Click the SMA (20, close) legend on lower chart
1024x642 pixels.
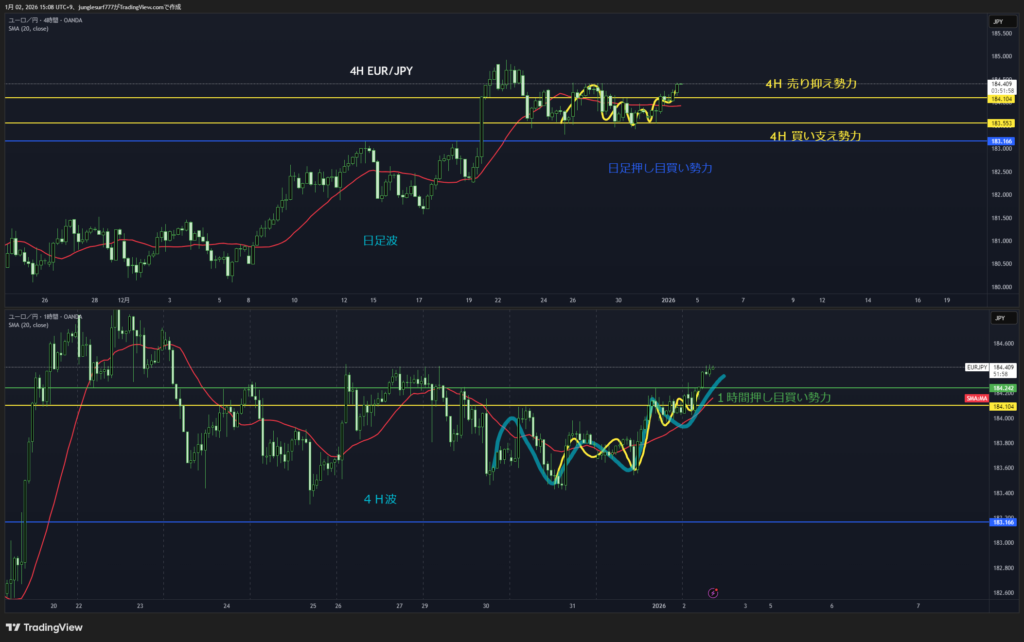pos(28,325)
